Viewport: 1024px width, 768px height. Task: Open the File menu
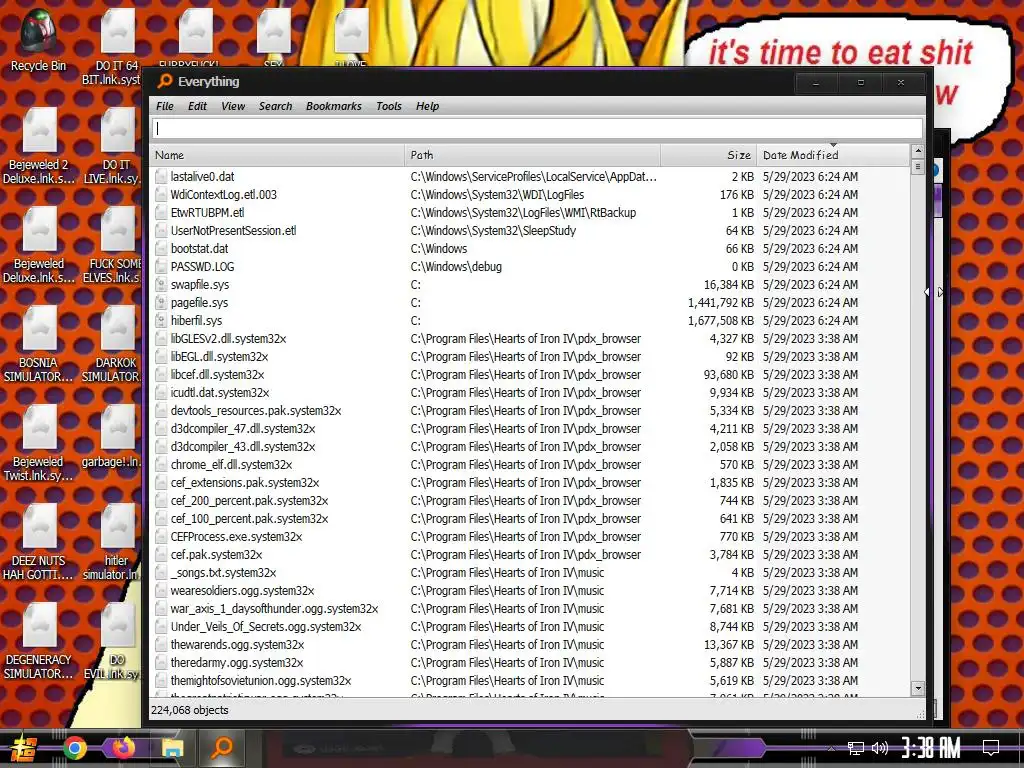[x=165, y=106]
